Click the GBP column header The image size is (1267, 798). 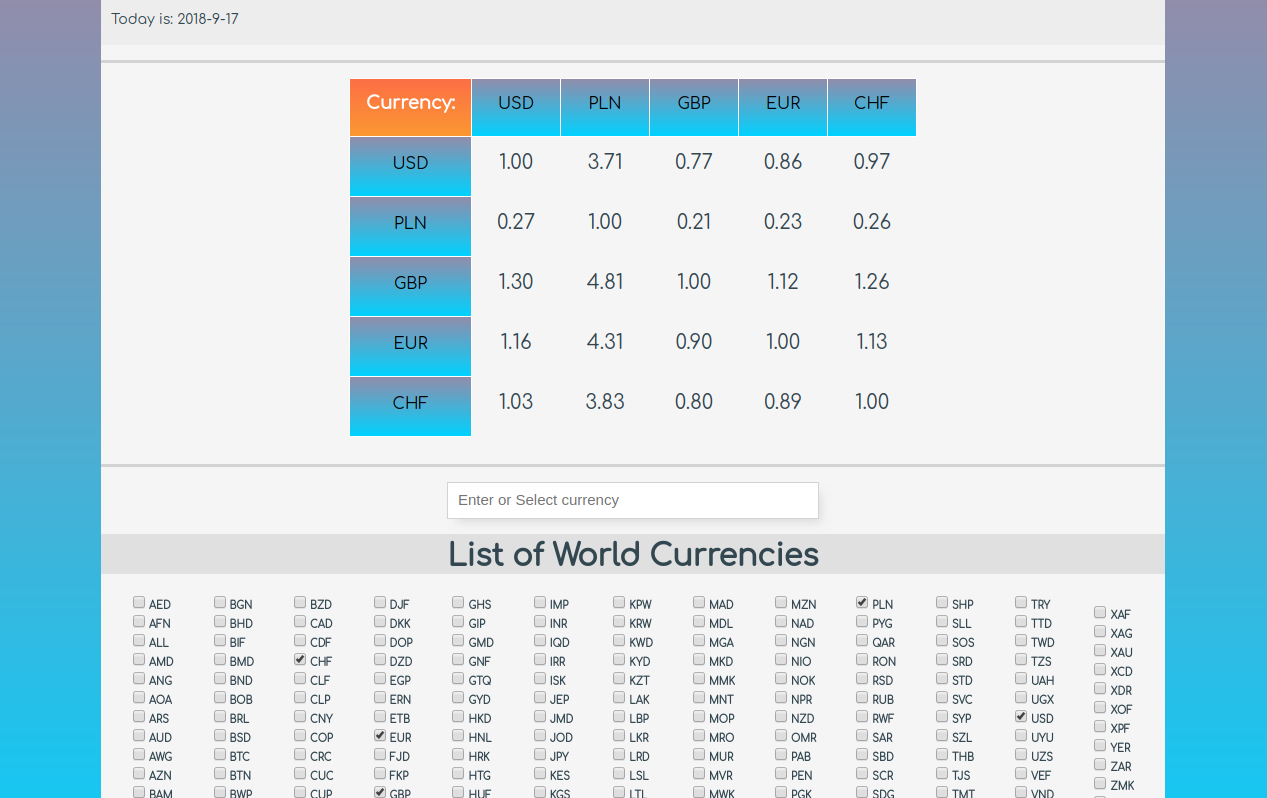(694, 107)
